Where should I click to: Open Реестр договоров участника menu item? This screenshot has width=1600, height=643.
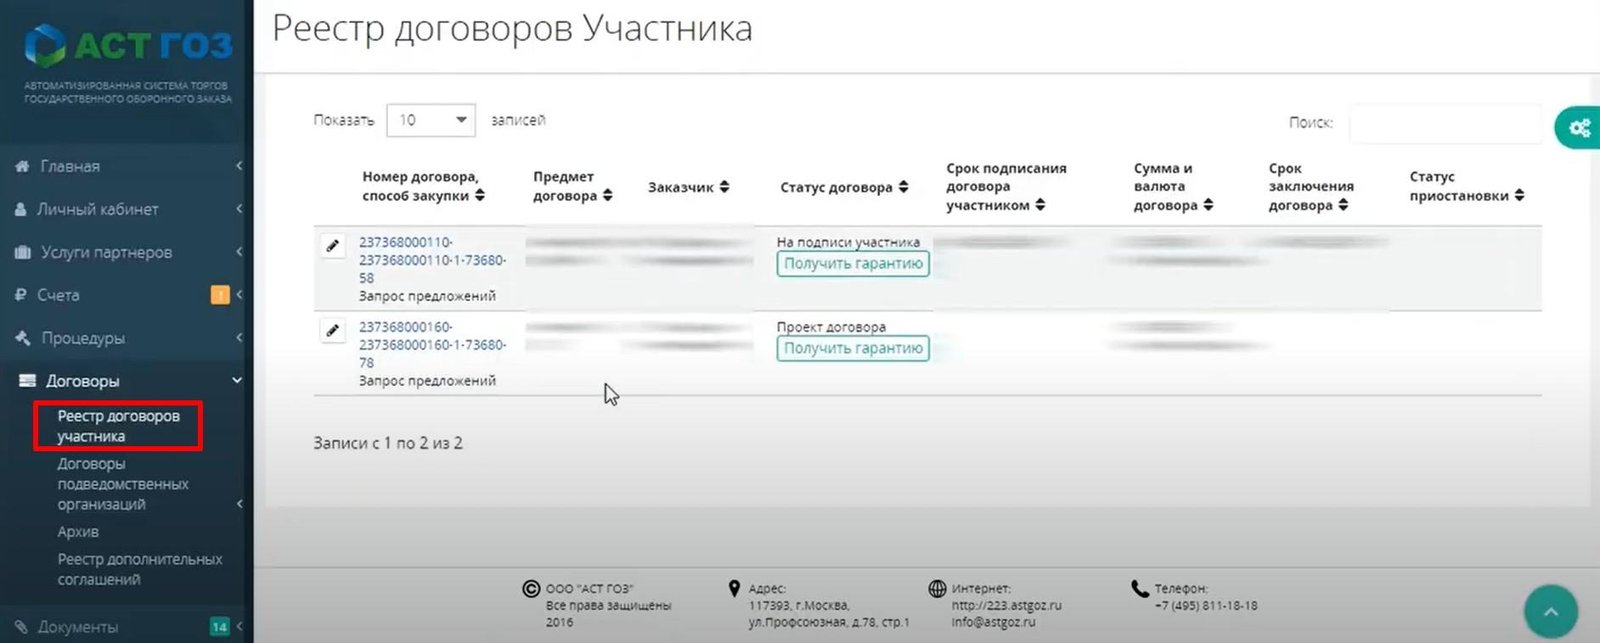tap(118, 426)
